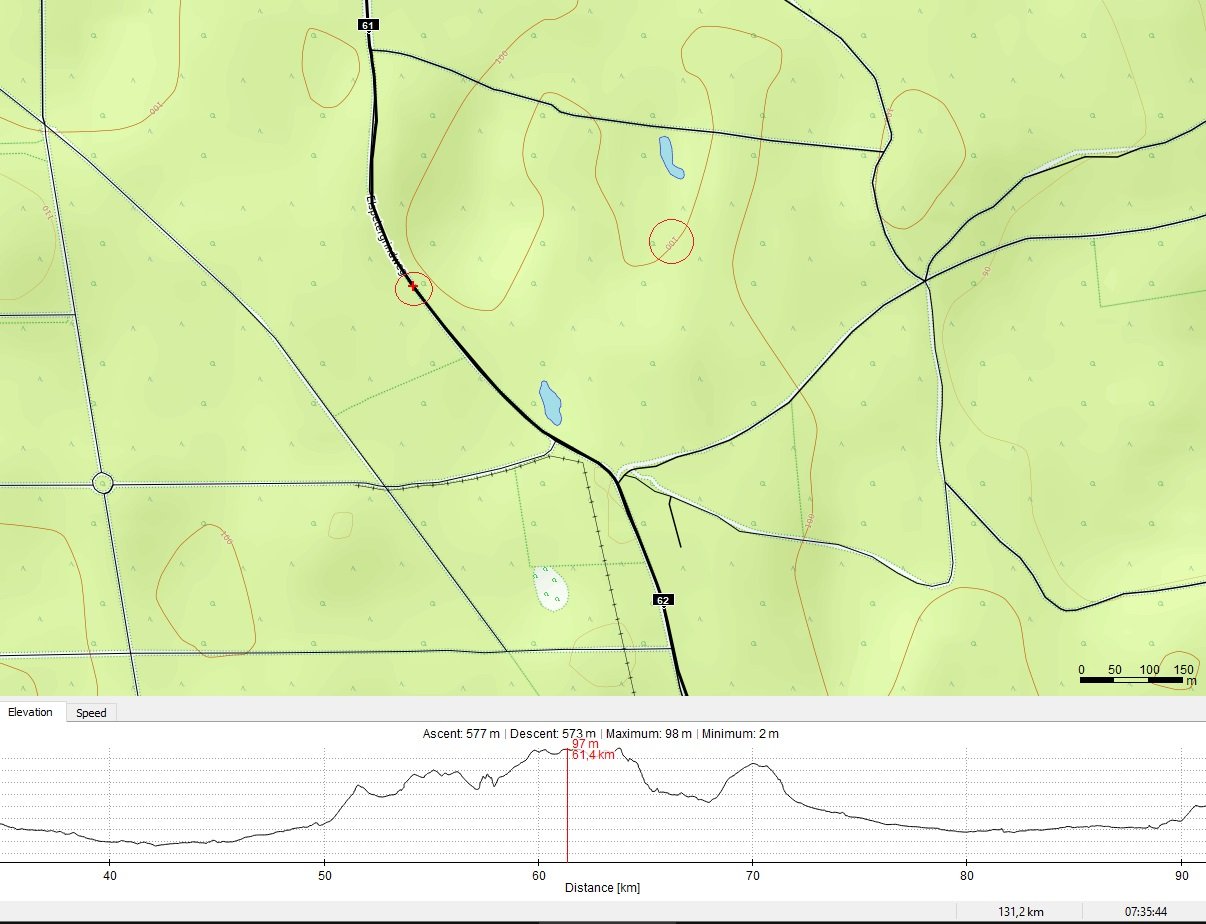Click the kilometer 62 road marker
The width and height of the screenshot is (1206, 924).
pos(662,600)
